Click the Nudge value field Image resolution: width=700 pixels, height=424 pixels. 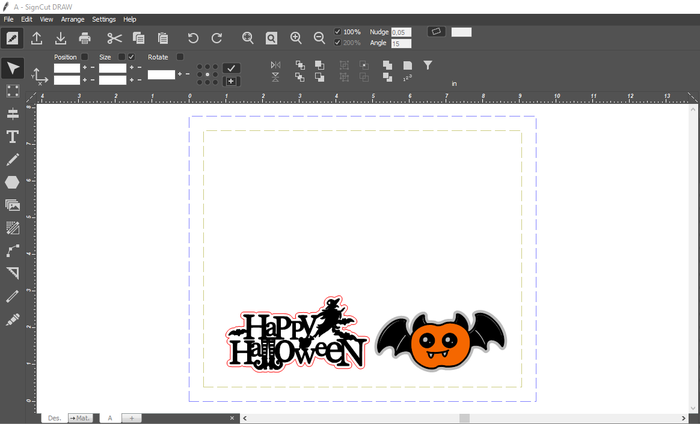click(x=401, y=32)
